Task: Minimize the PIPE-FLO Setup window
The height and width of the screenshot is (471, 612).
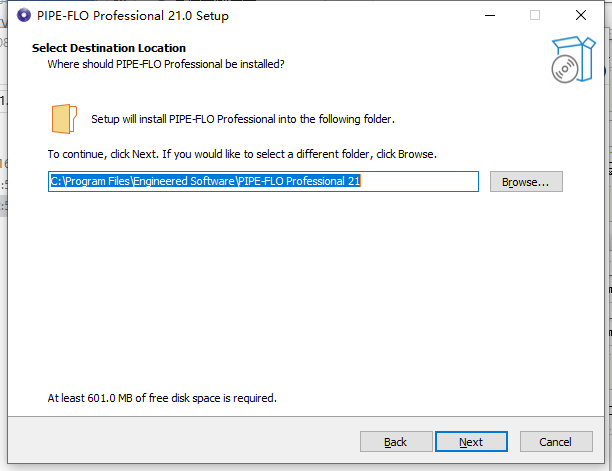Action: [x=490, y=16]
